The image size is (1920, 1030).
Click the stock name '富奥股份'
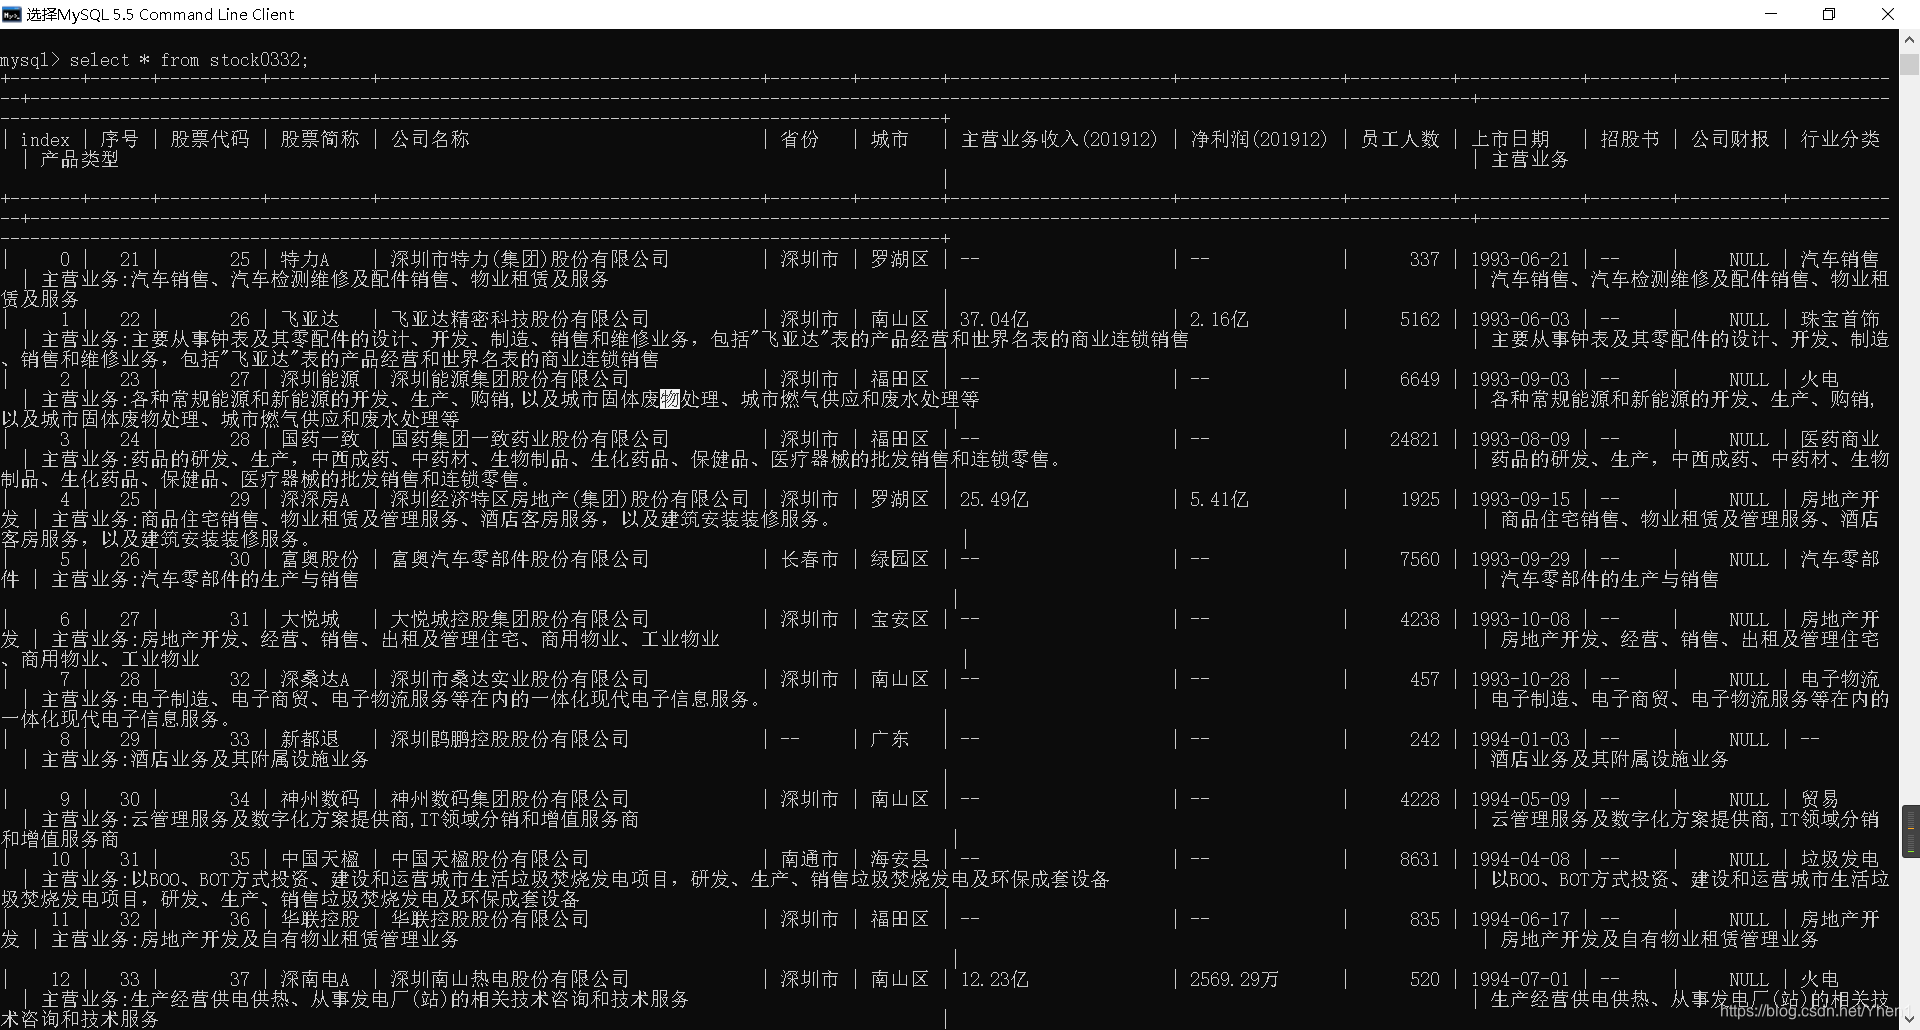click(319, 559)
